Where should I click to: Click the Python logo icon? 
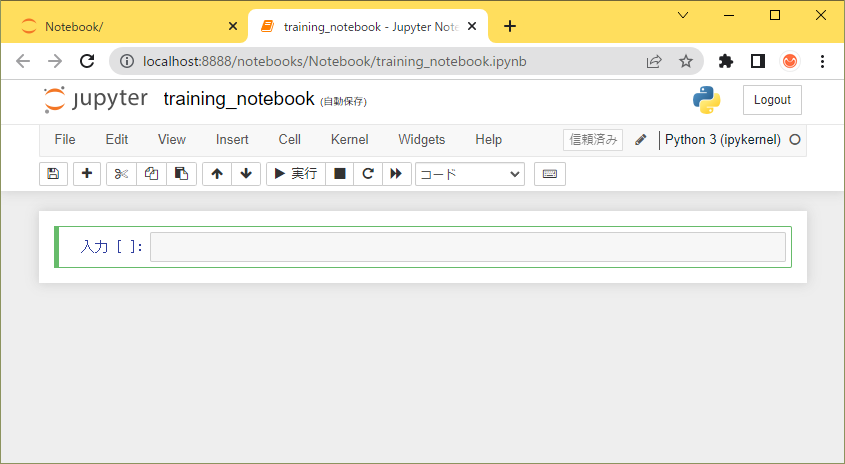(707, 100)
